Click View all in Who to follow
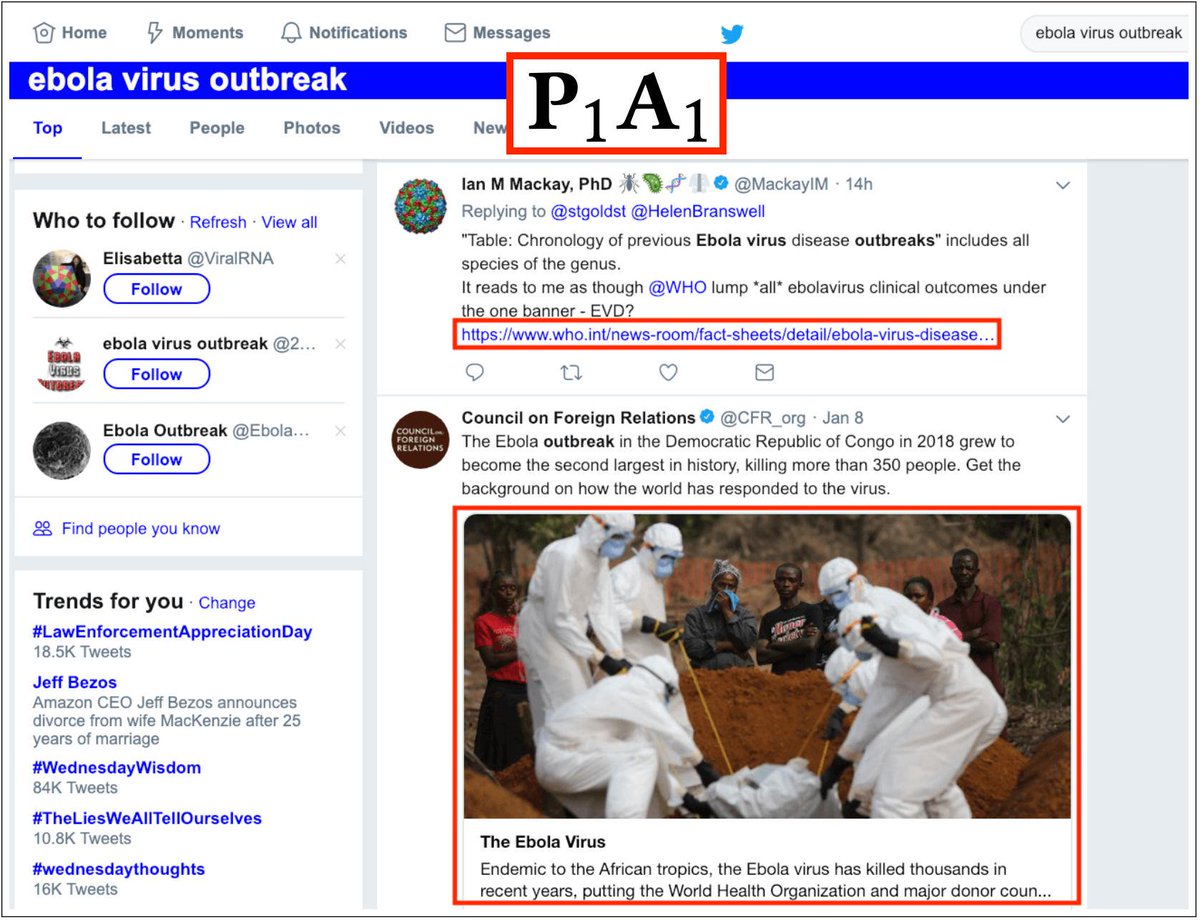The image size is (1200, 920). 289,222
